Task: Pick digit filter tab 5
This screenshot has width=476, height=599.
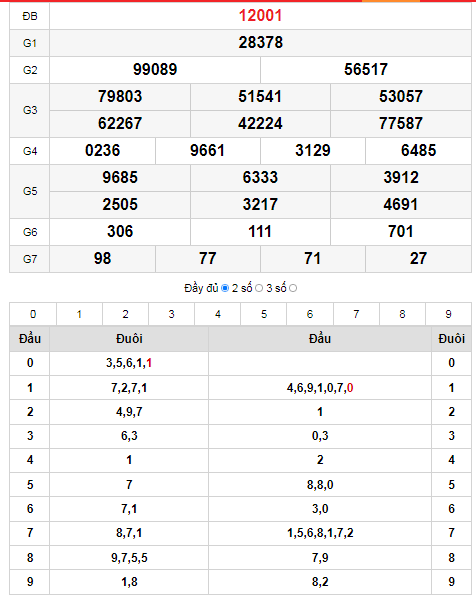Action: pos(264,314)
